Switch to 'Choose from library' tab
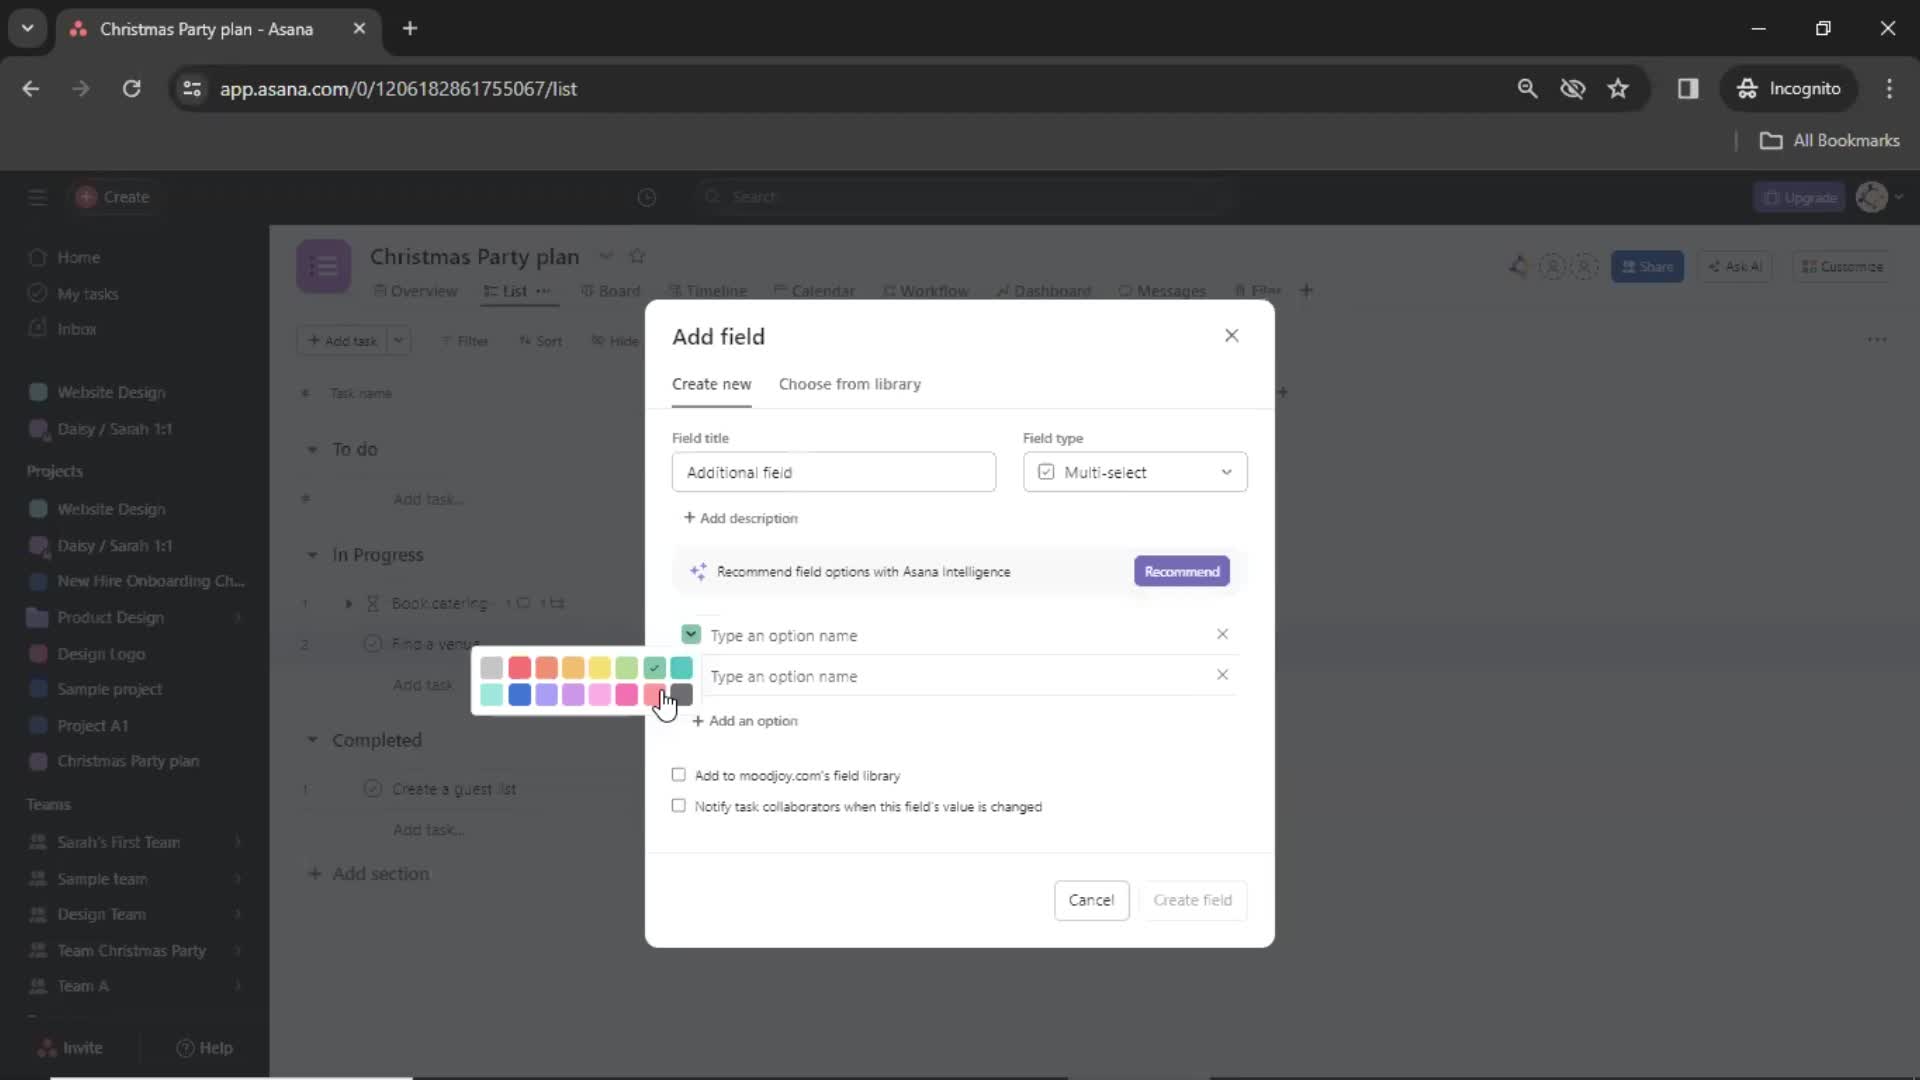The height and width of the screenshot is (1080, 1920). 851,384
